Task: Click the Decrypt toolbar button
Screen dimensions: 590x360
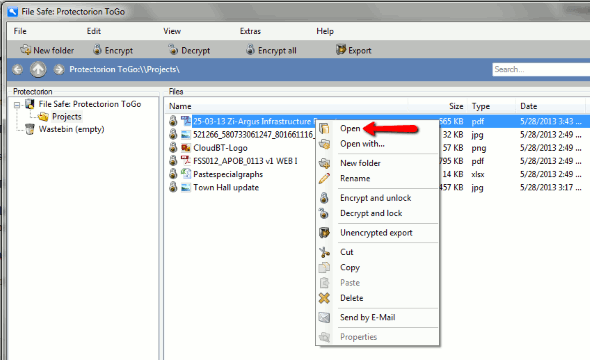Action: [189, 50]
